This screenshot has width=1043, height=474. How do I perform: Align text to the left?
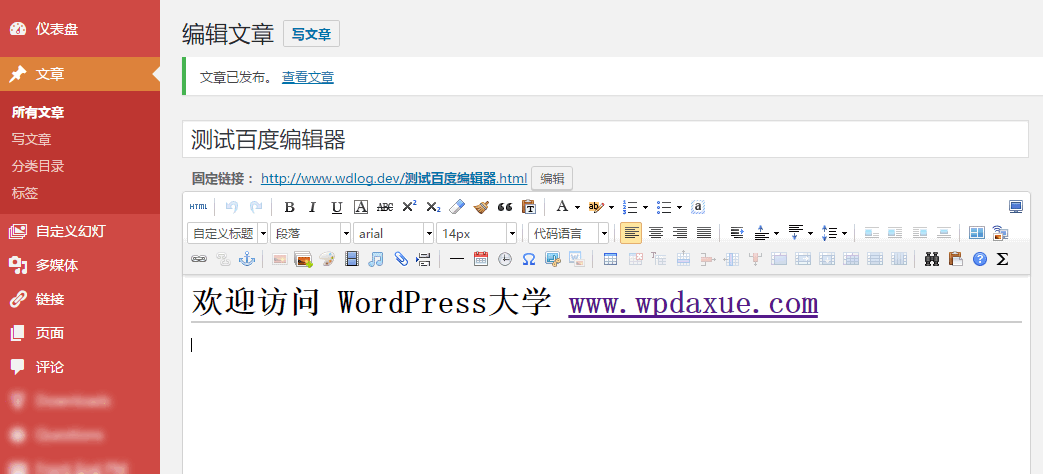(631, 233)
